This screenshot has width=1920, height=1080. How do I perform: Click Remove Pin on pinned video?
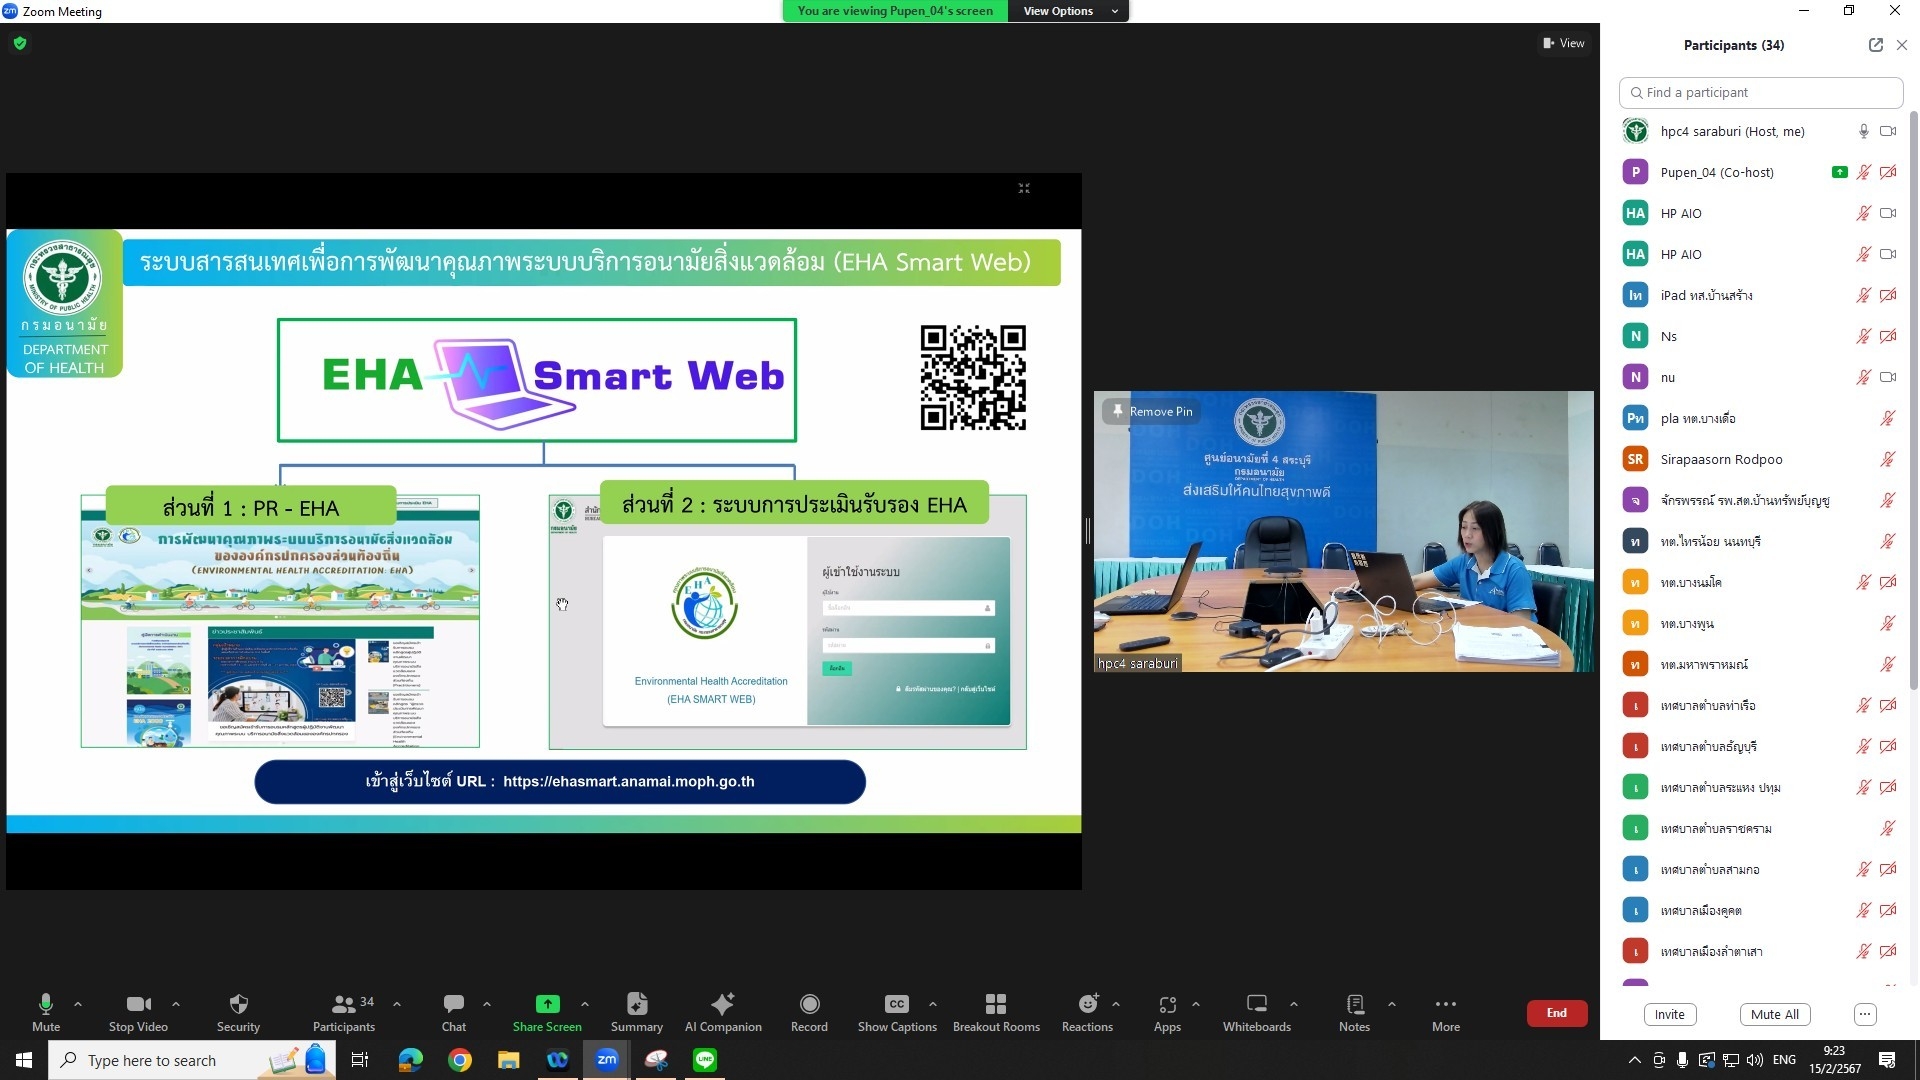(1151, 411)
